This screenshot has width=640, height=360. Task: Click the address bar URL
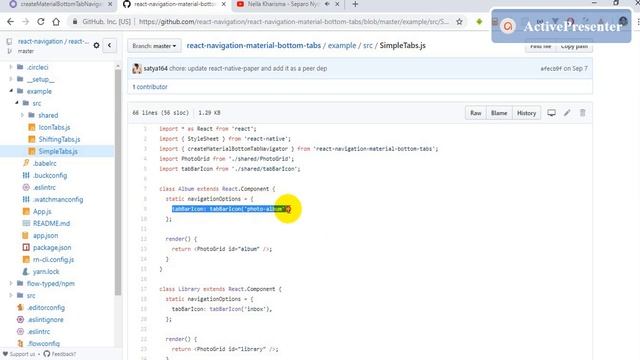[x=293, y=22]
